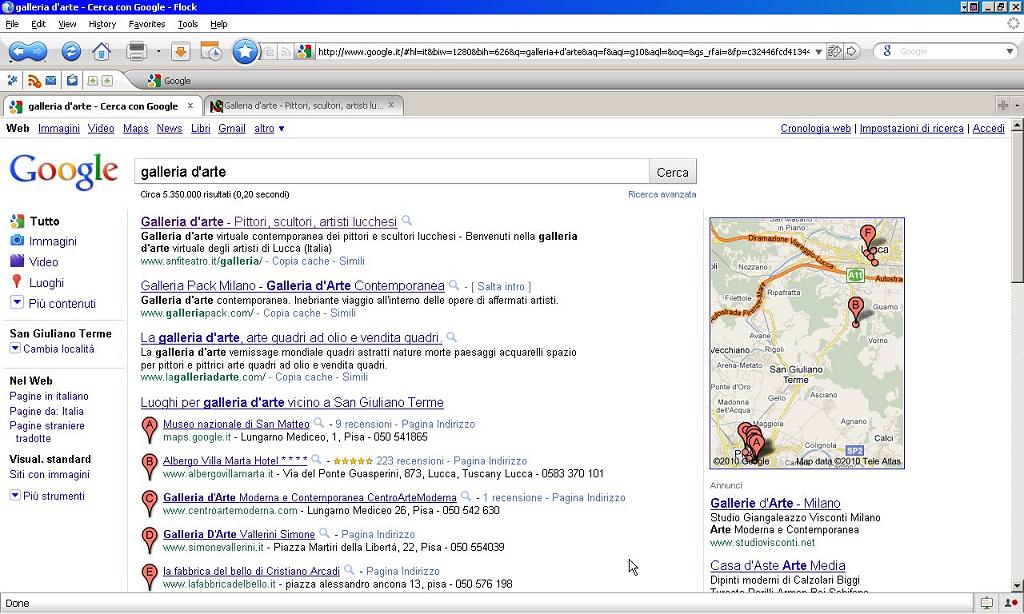Image resolution: width=1024 pixels, height=614 pixels.
Task: Open the Google bookmark in favorites toolbar
Action: [x=169, y=80]
